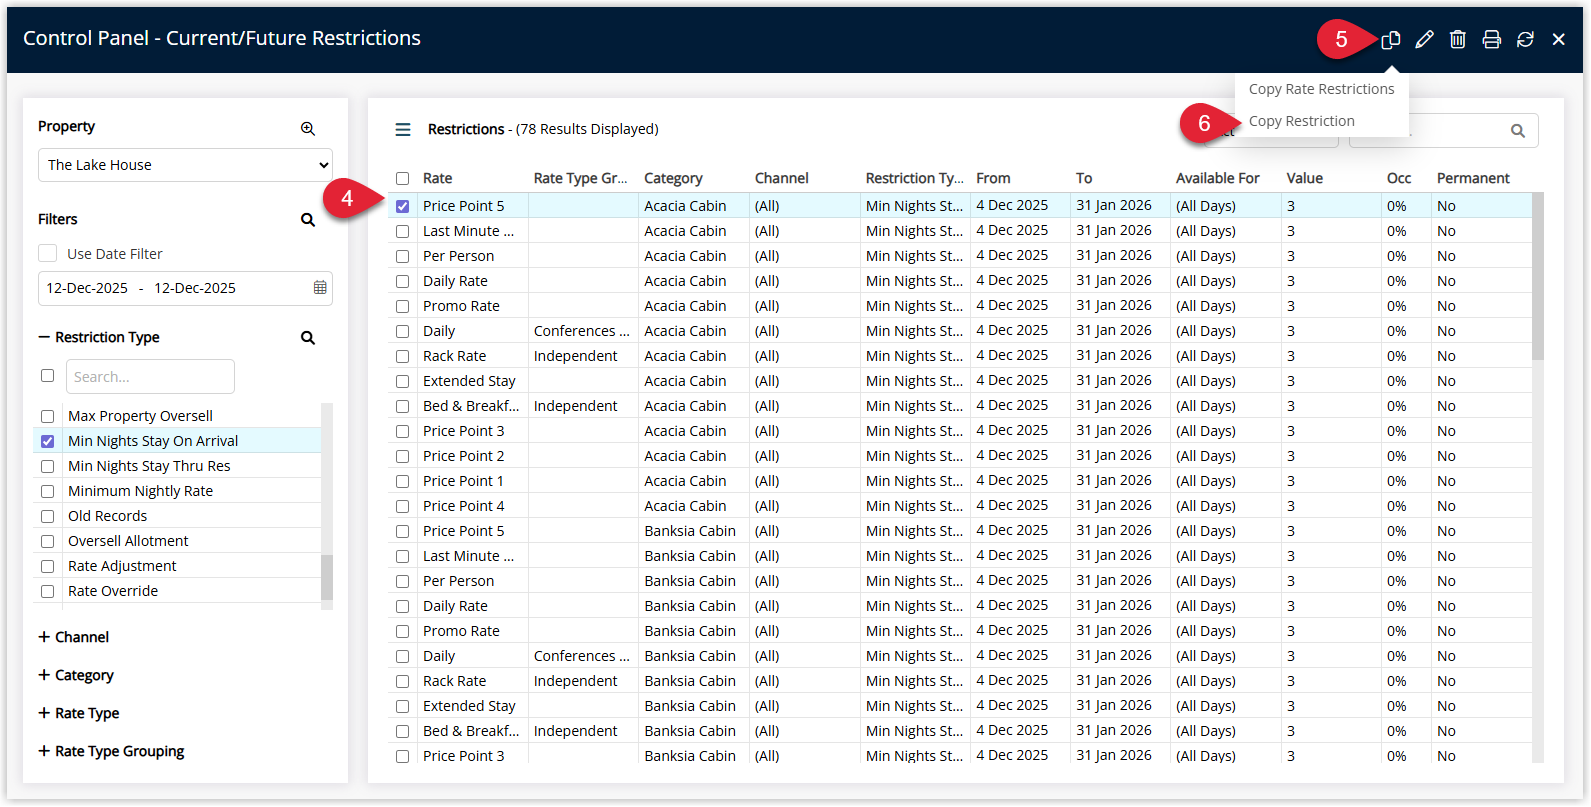Choose Copy Rate Restrictions menu item
The image size is (1591, 807).
coord(1321,89)
